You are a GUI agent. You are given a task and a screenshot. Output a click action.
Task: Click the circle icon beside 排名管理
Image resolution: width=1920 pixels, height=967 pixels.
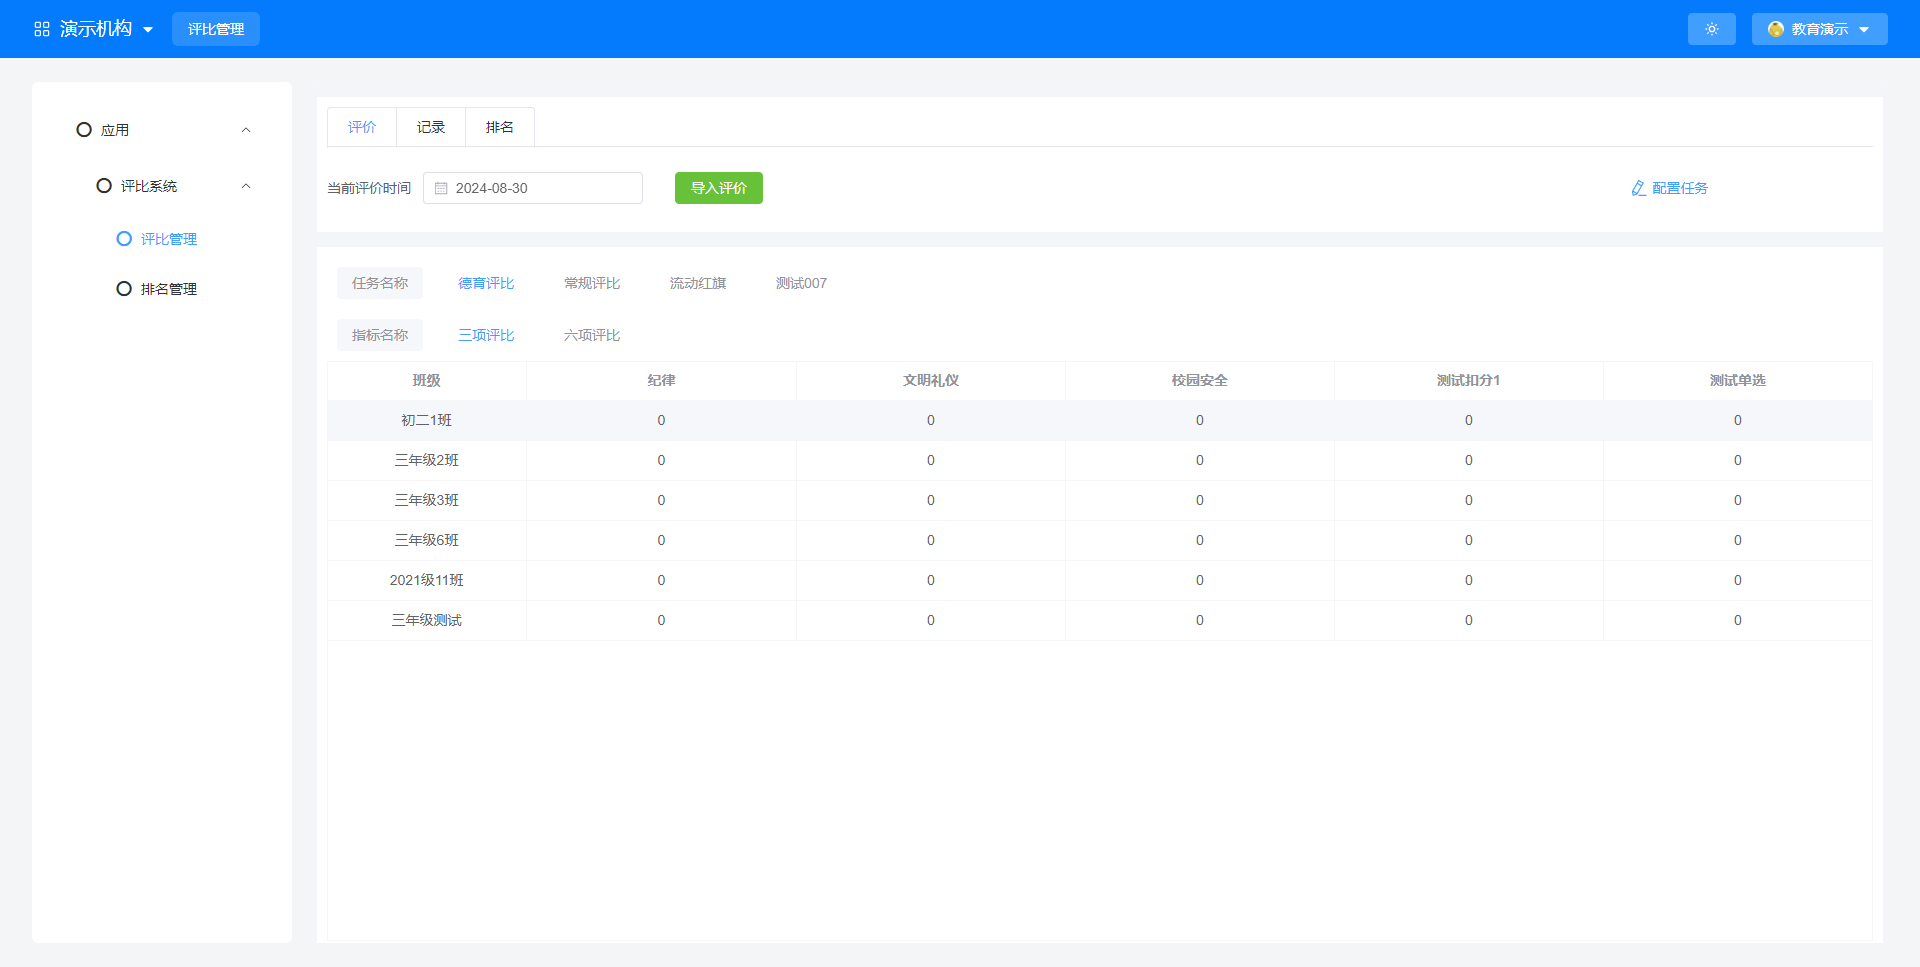(124, 289)
